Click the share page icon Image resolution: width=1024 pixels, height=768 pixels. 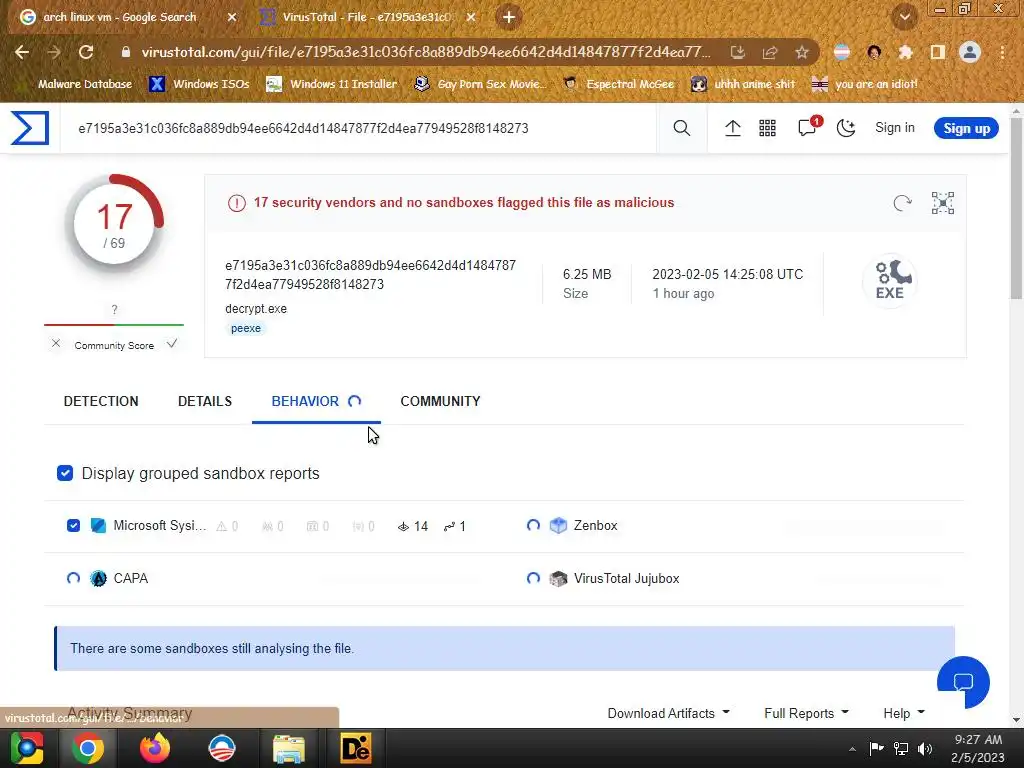coord(770,52)
